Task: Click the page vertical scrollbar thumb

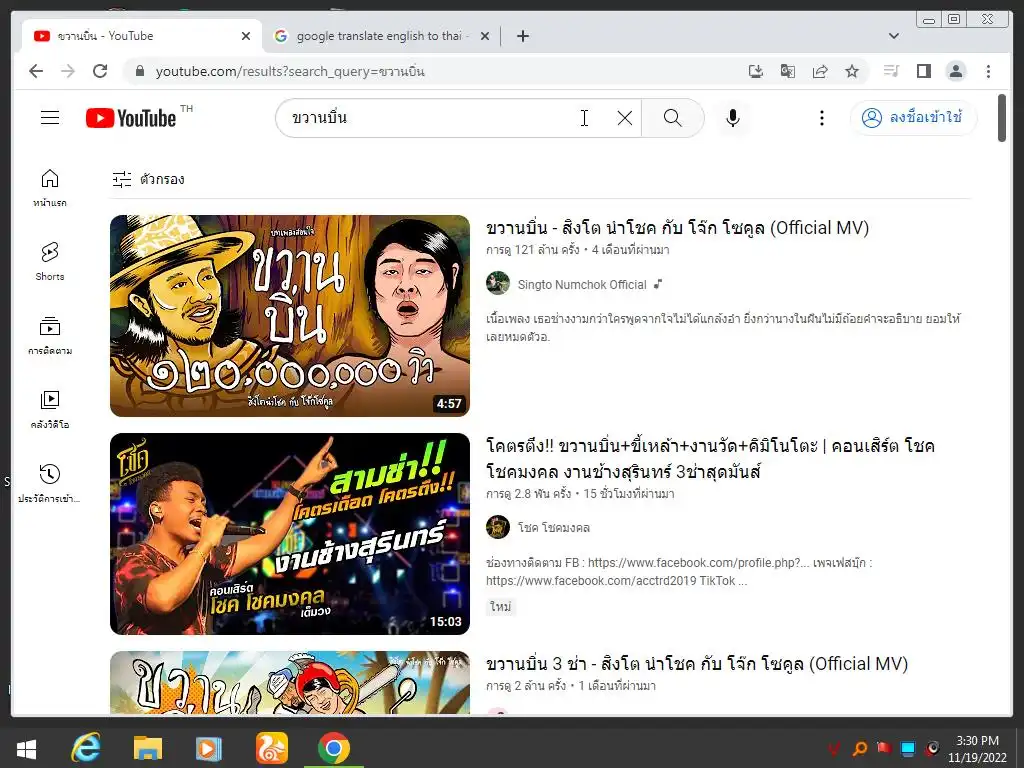Action: pos(1002,118)
